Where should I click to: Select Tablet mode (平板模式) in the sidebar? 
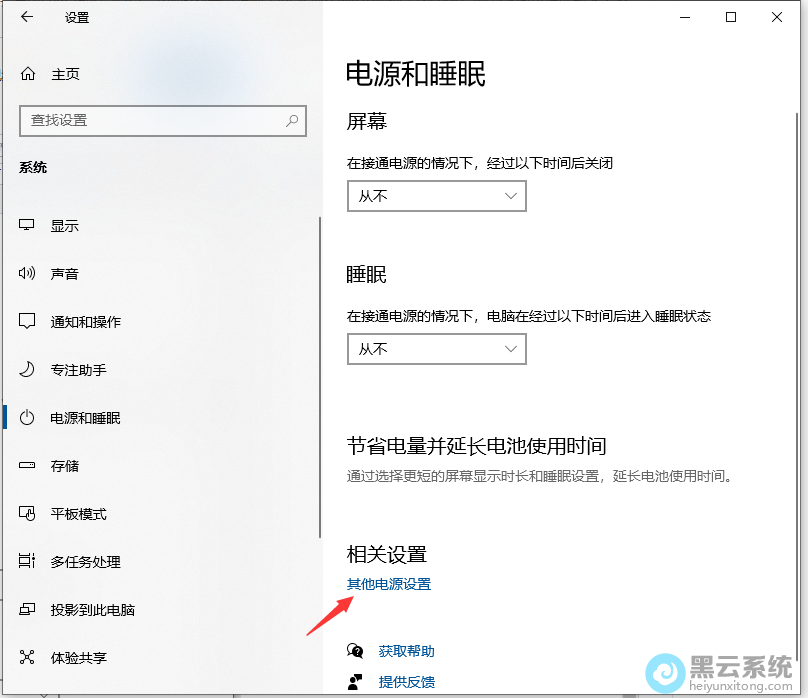tap(78, 514)
